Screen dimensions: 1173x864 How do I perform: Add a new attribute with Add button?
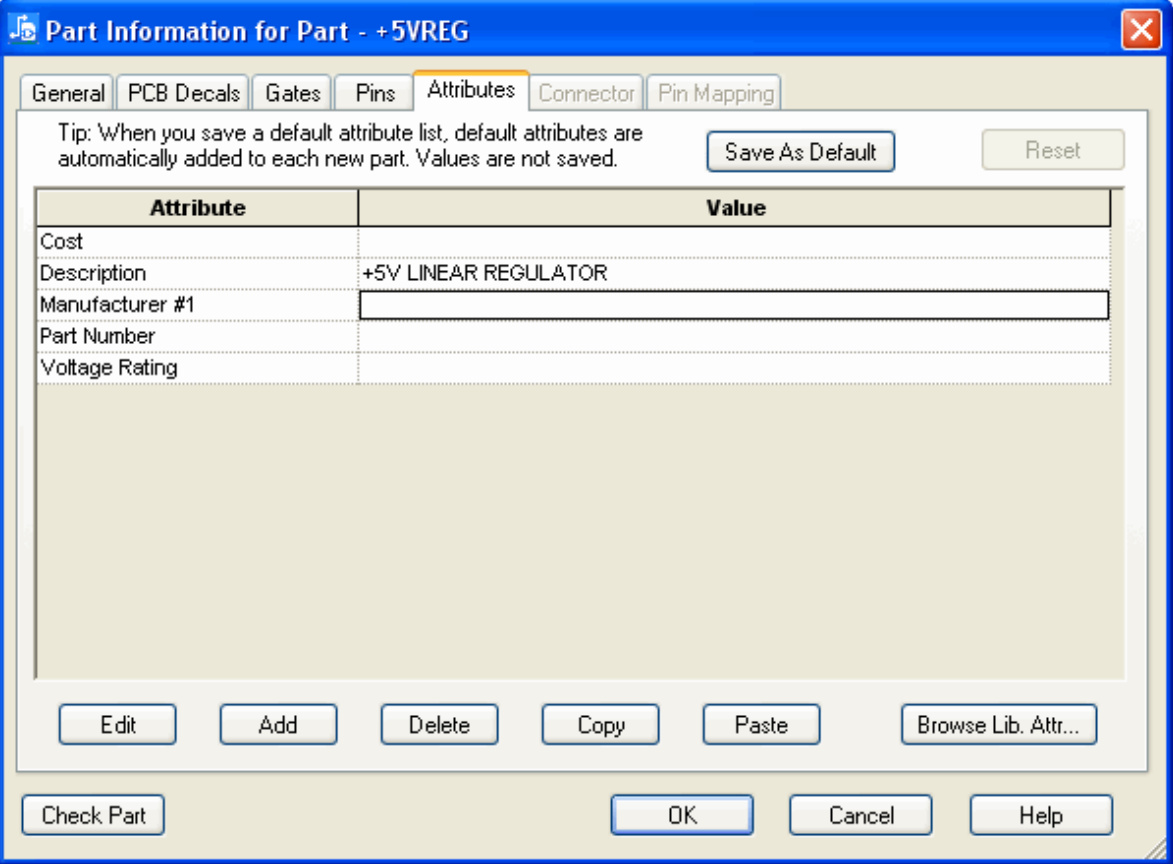tap(278, 725)
